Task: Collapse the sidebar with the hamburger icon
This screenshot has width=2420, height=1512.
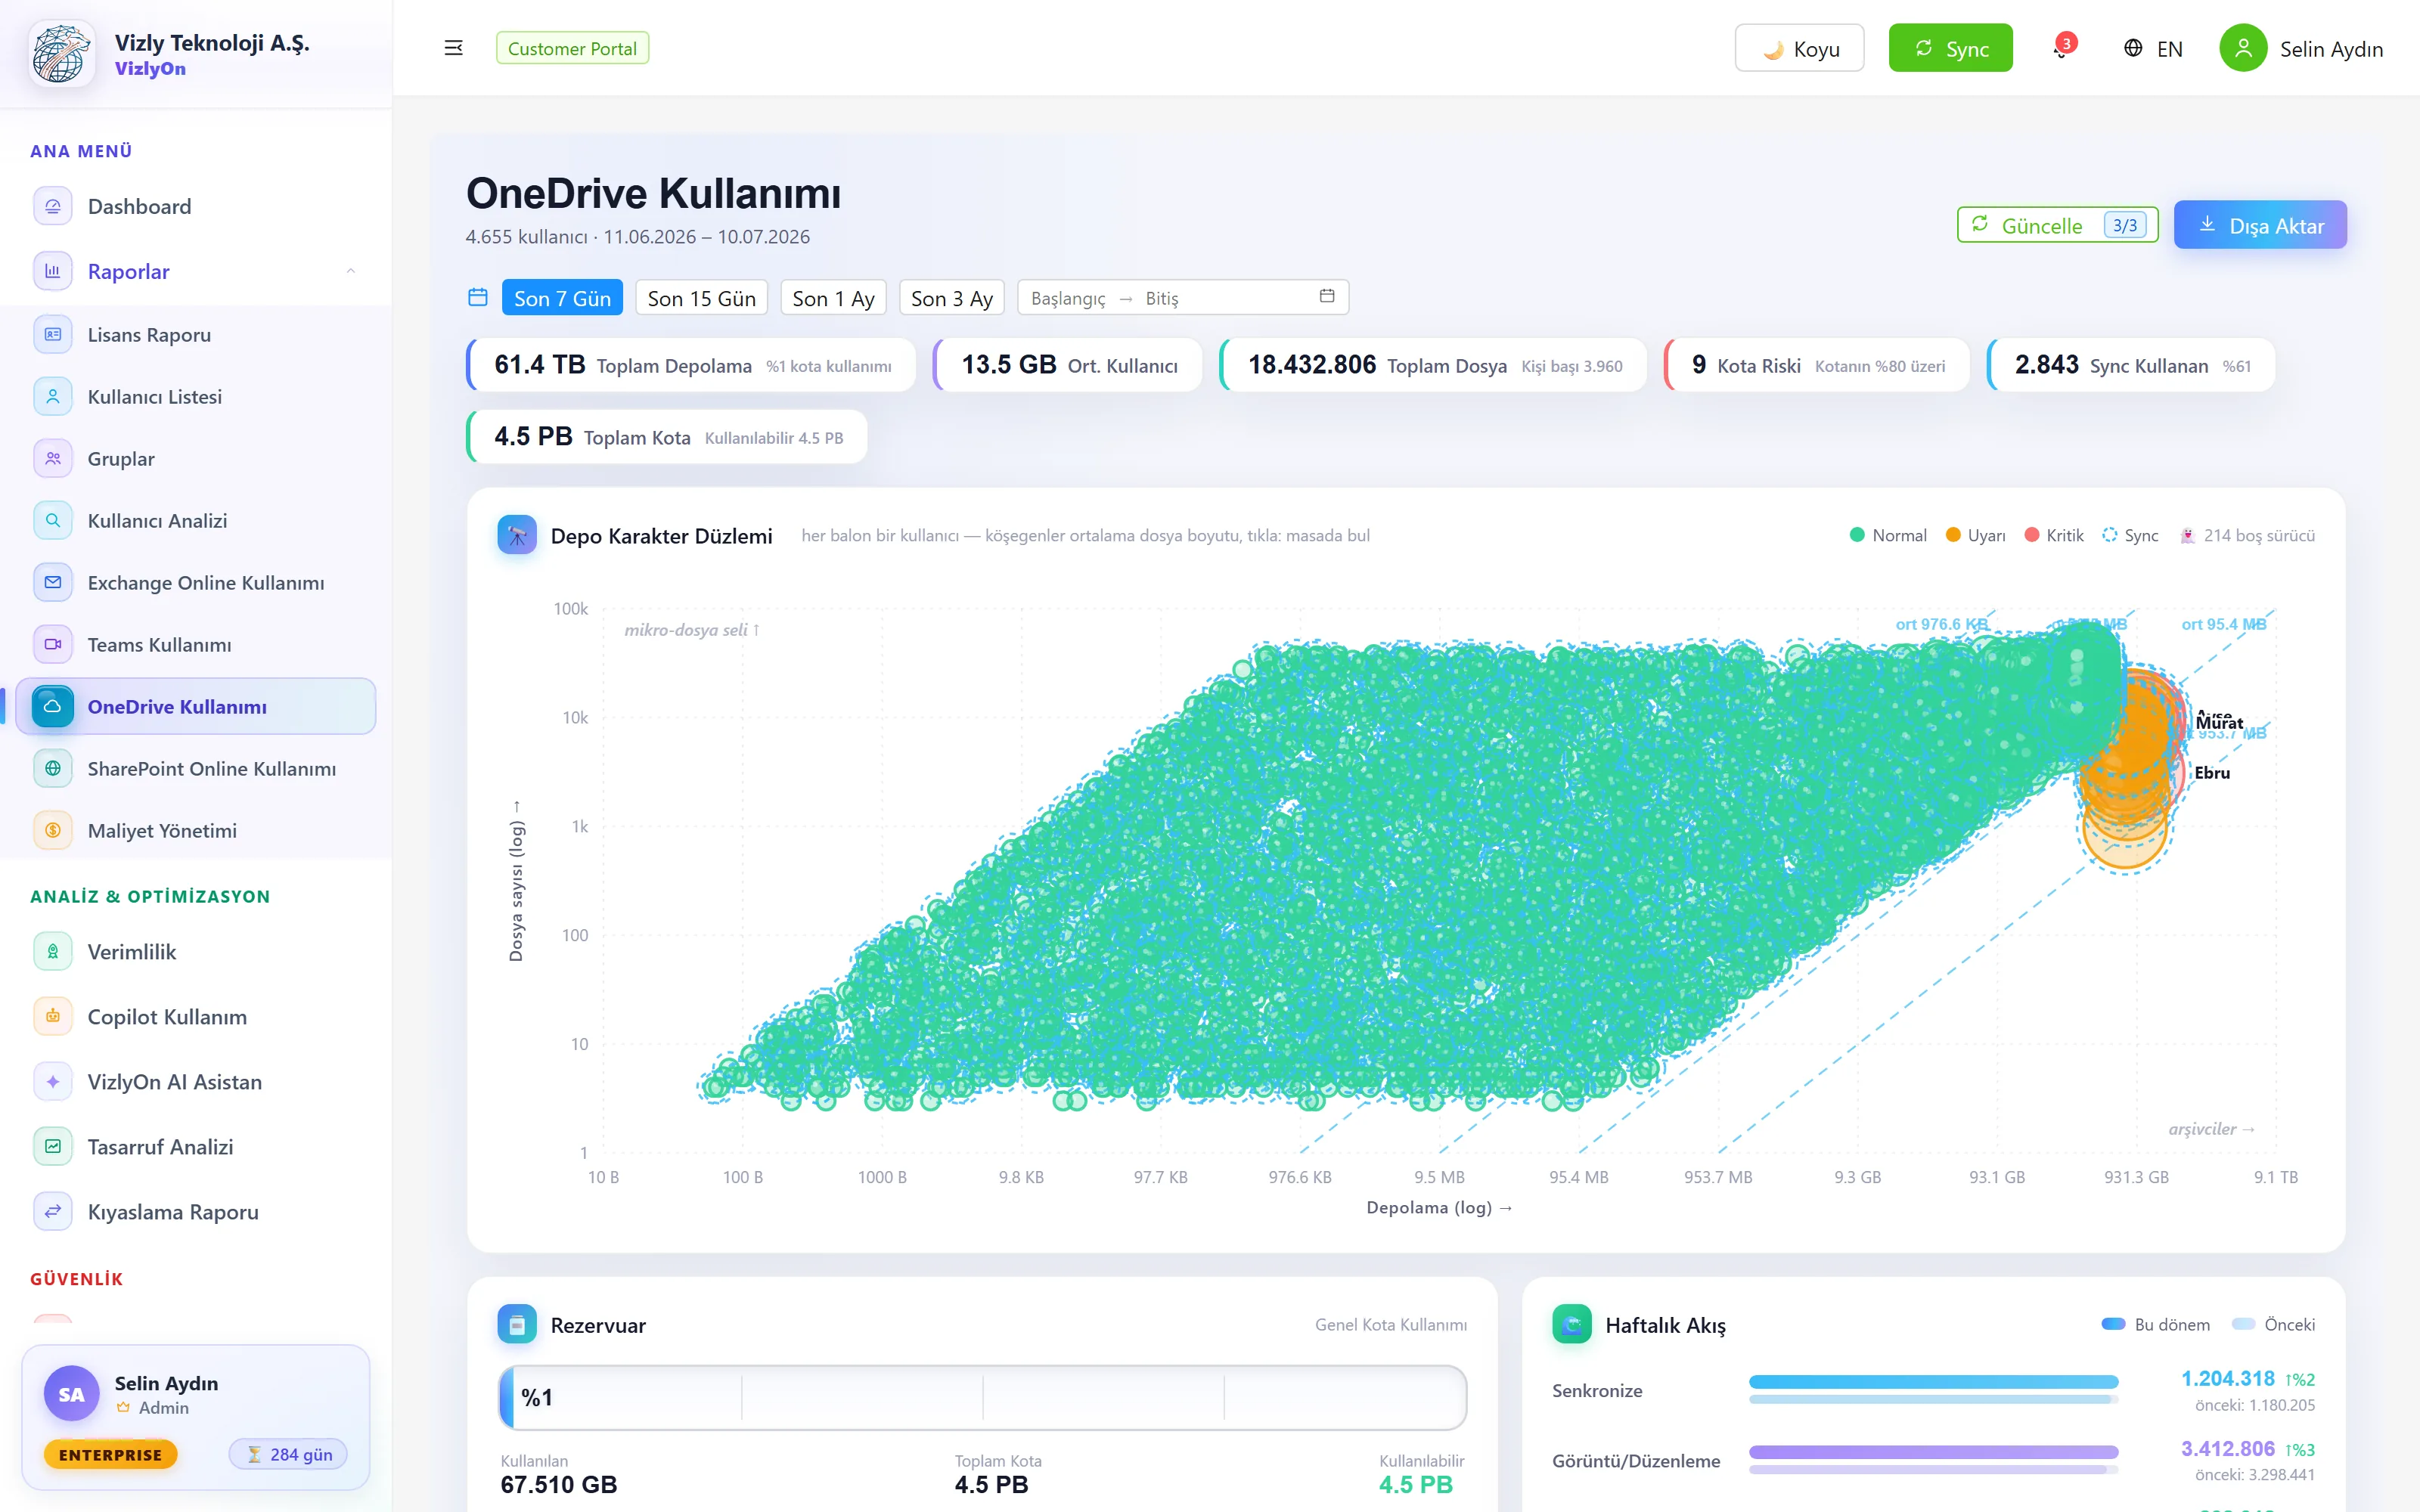Action: click(453, 48)
